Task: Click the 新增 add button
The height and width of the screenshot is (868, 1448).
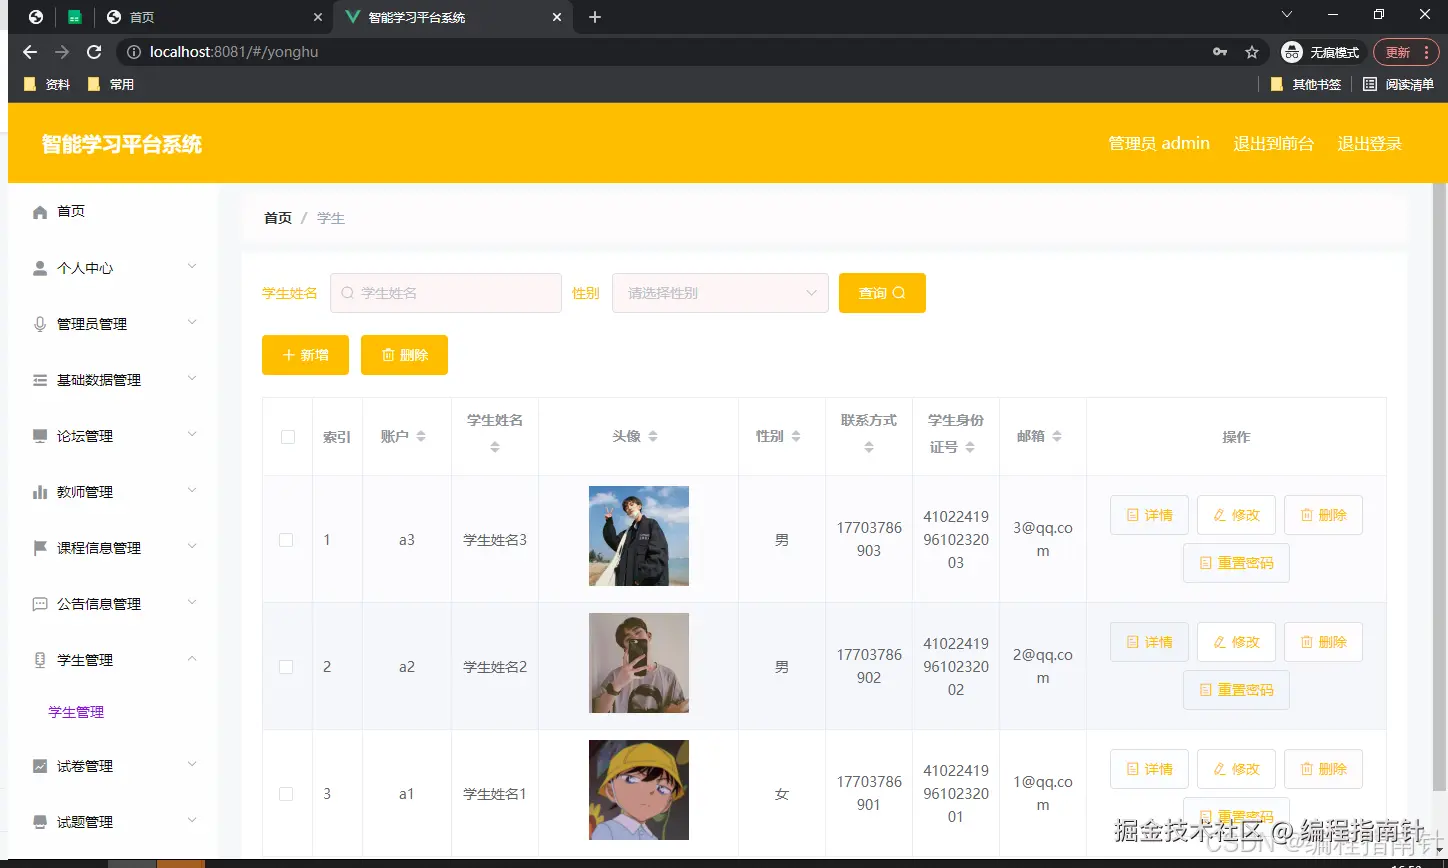Action: click(x=305, y=355)
